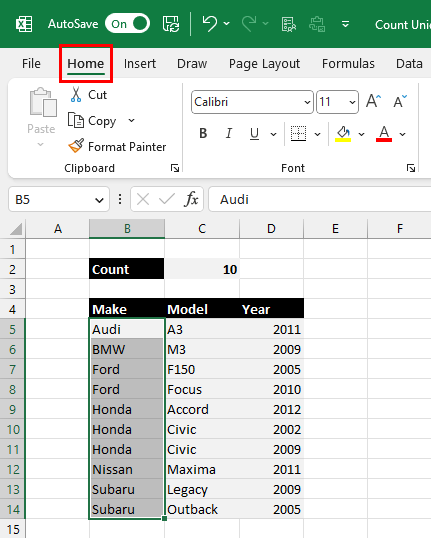Click the Select All corner triangle

coord(16,229)
